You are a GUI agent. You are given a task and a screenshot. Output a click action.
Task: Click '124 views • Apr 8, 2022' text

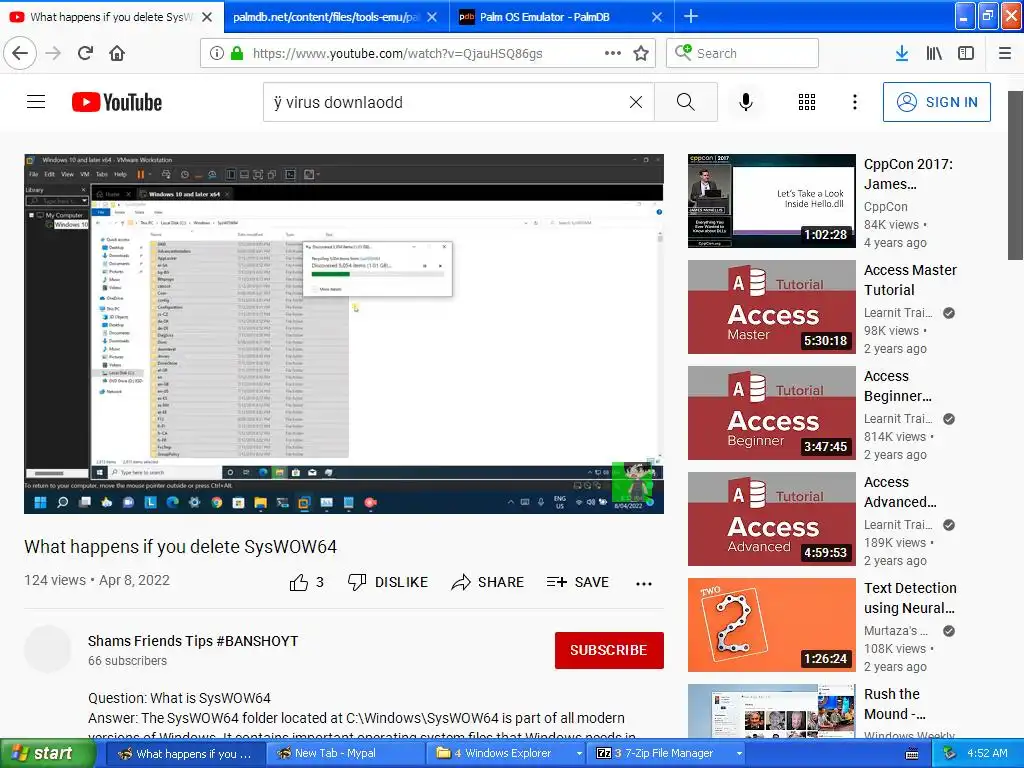pos(97,580)
